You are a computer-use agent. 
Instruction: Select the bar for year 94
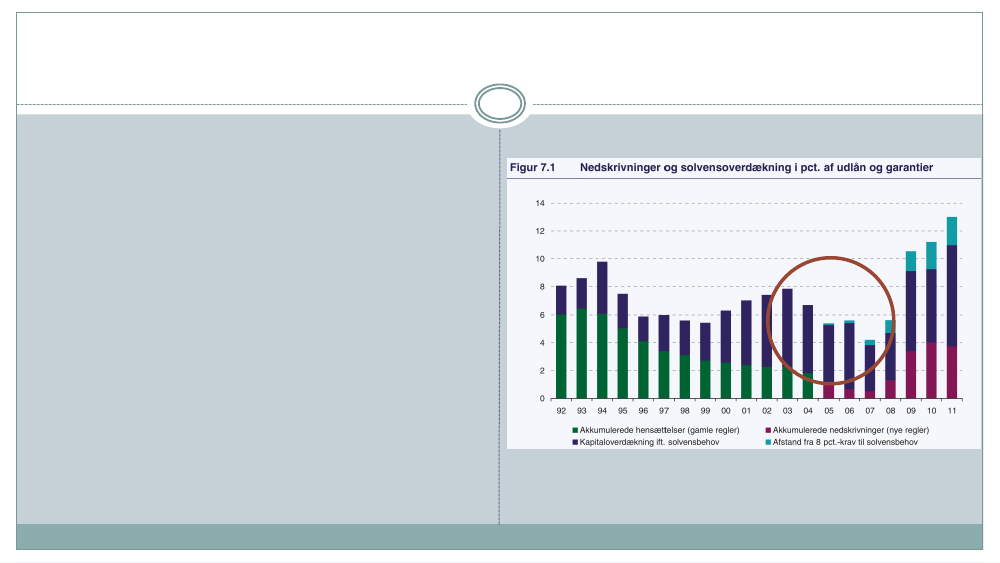point(602,330)
